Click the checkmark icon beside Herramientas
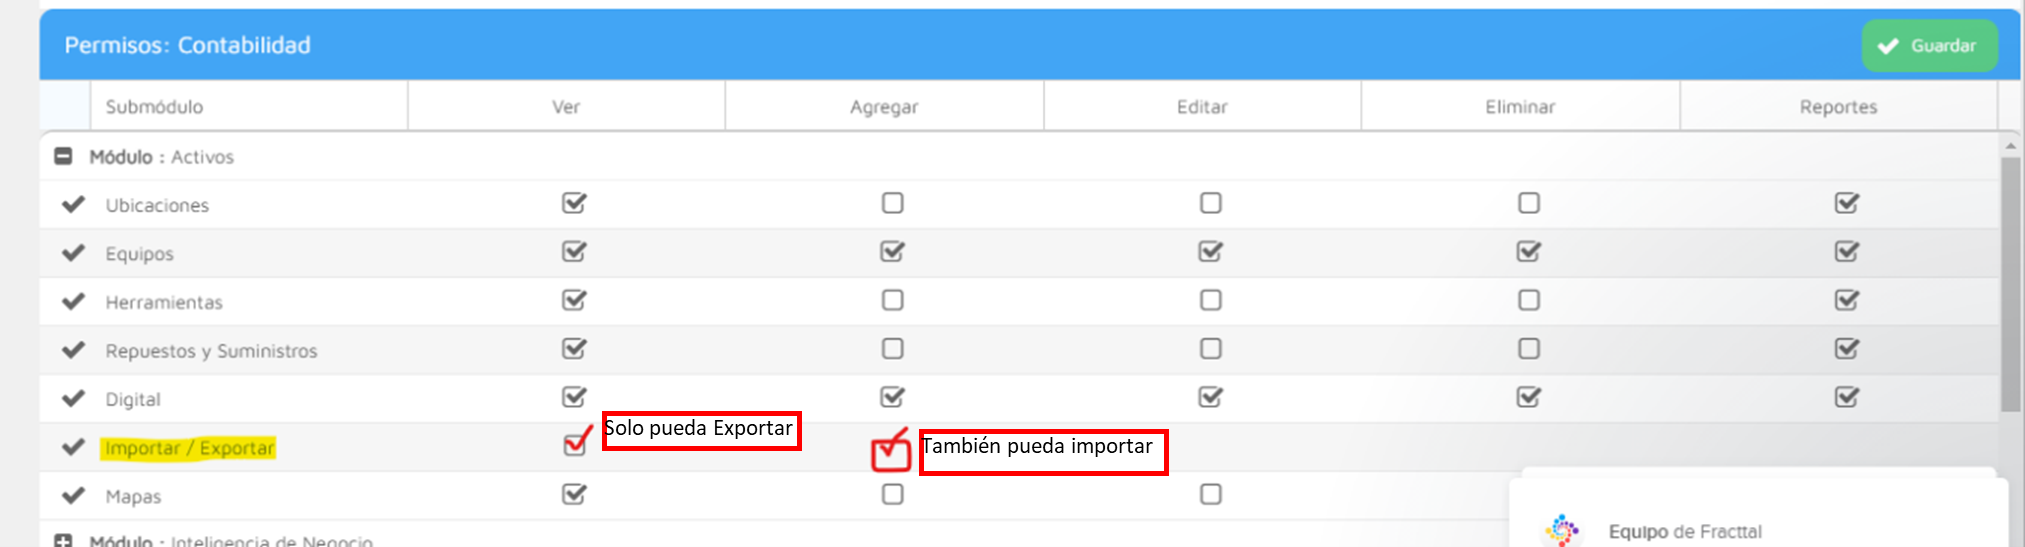This screenshot has width=2025, height=547. [x=73, y=301]
